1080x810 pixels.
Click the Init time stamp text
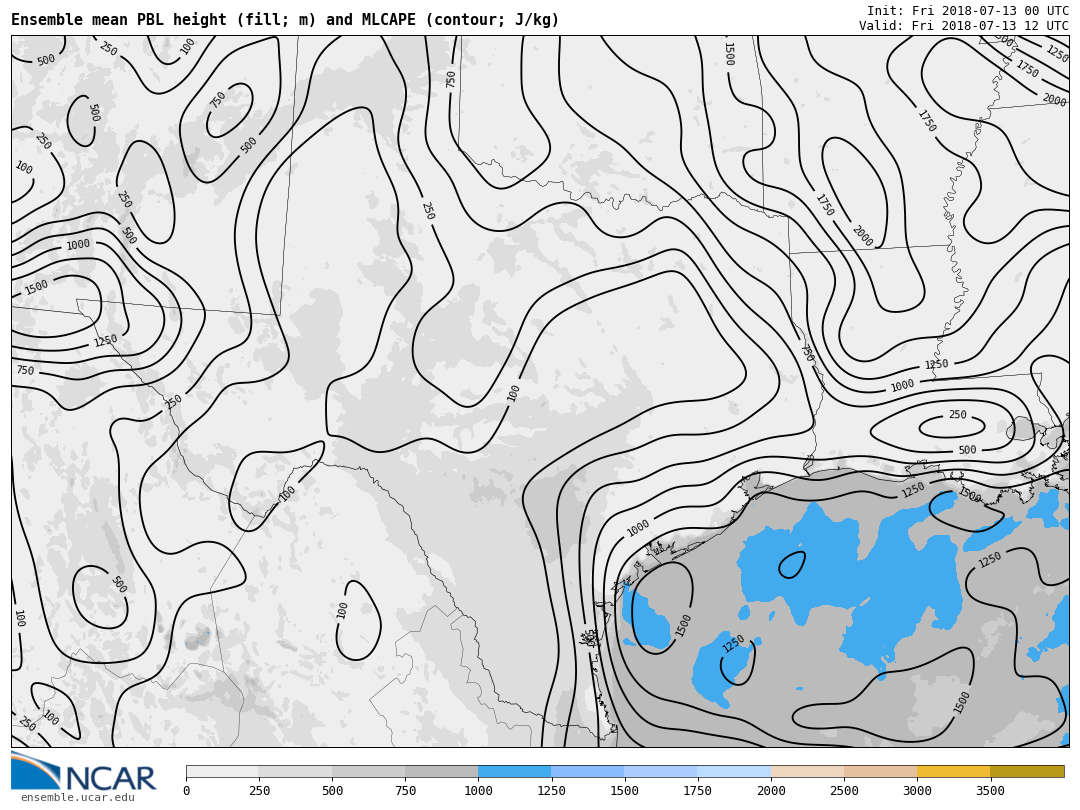point(967,11)
